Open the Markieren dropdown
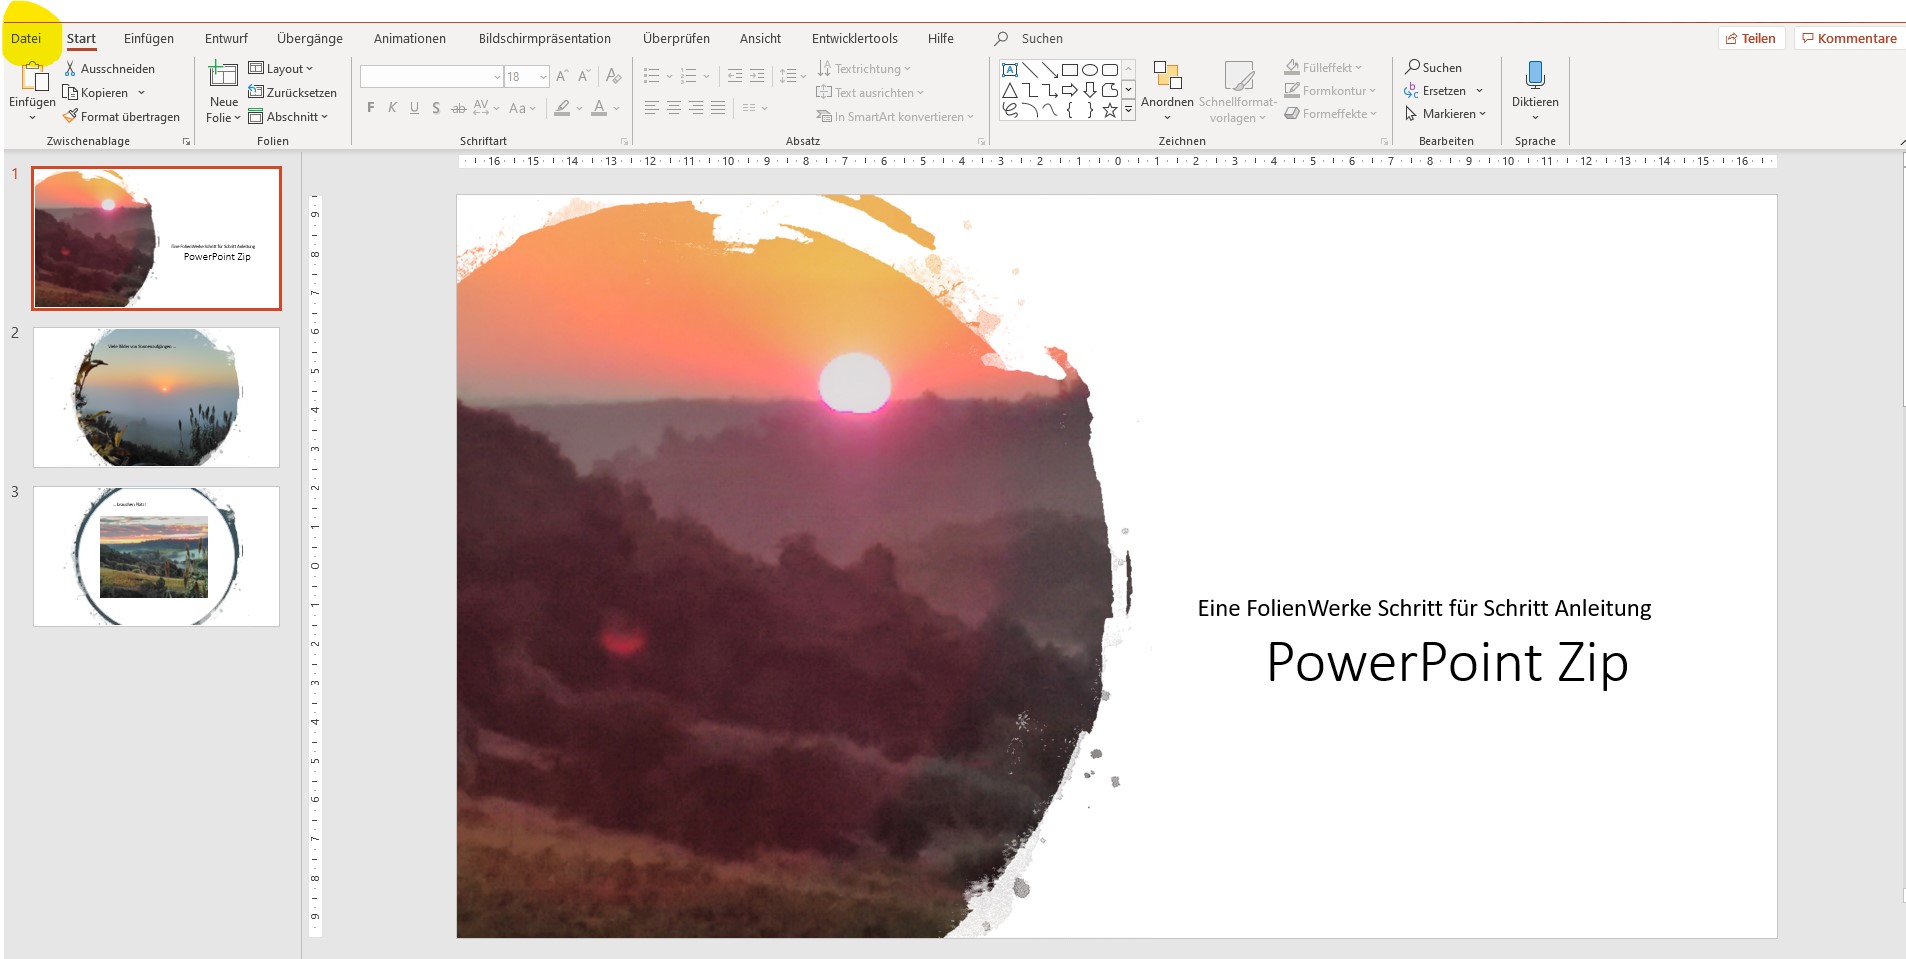This screenshot has height=959, width=1906. pyautogui.click(x=1446, y=113)
